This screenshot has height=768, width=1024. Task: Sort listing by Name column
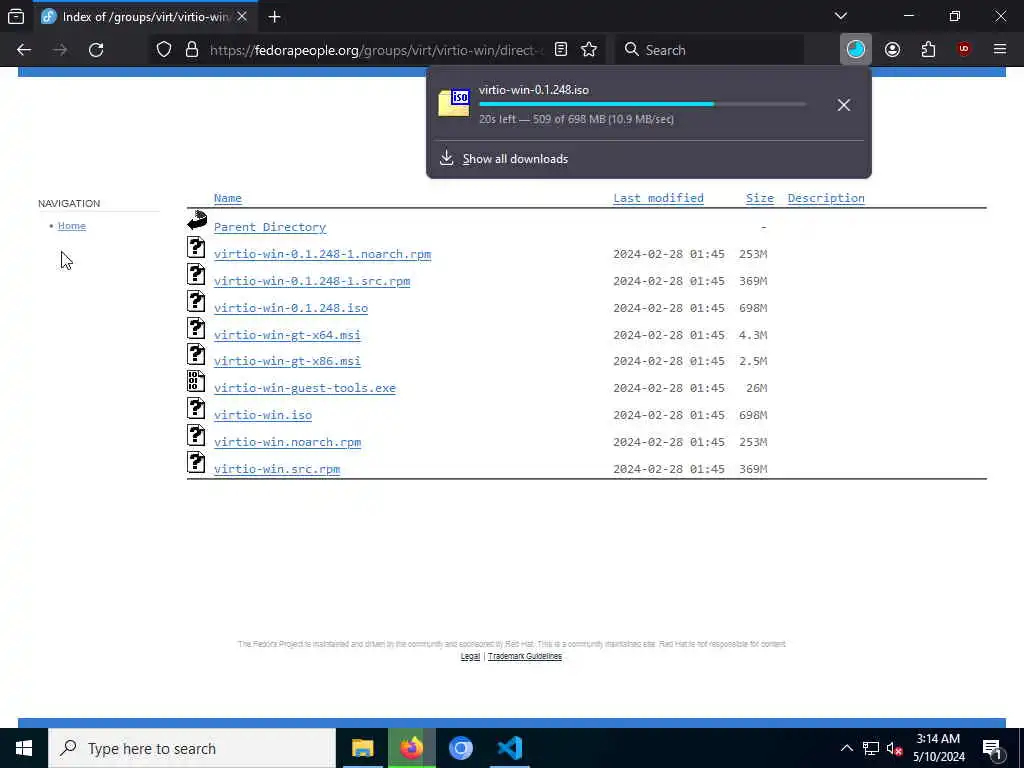coord(228,198)
